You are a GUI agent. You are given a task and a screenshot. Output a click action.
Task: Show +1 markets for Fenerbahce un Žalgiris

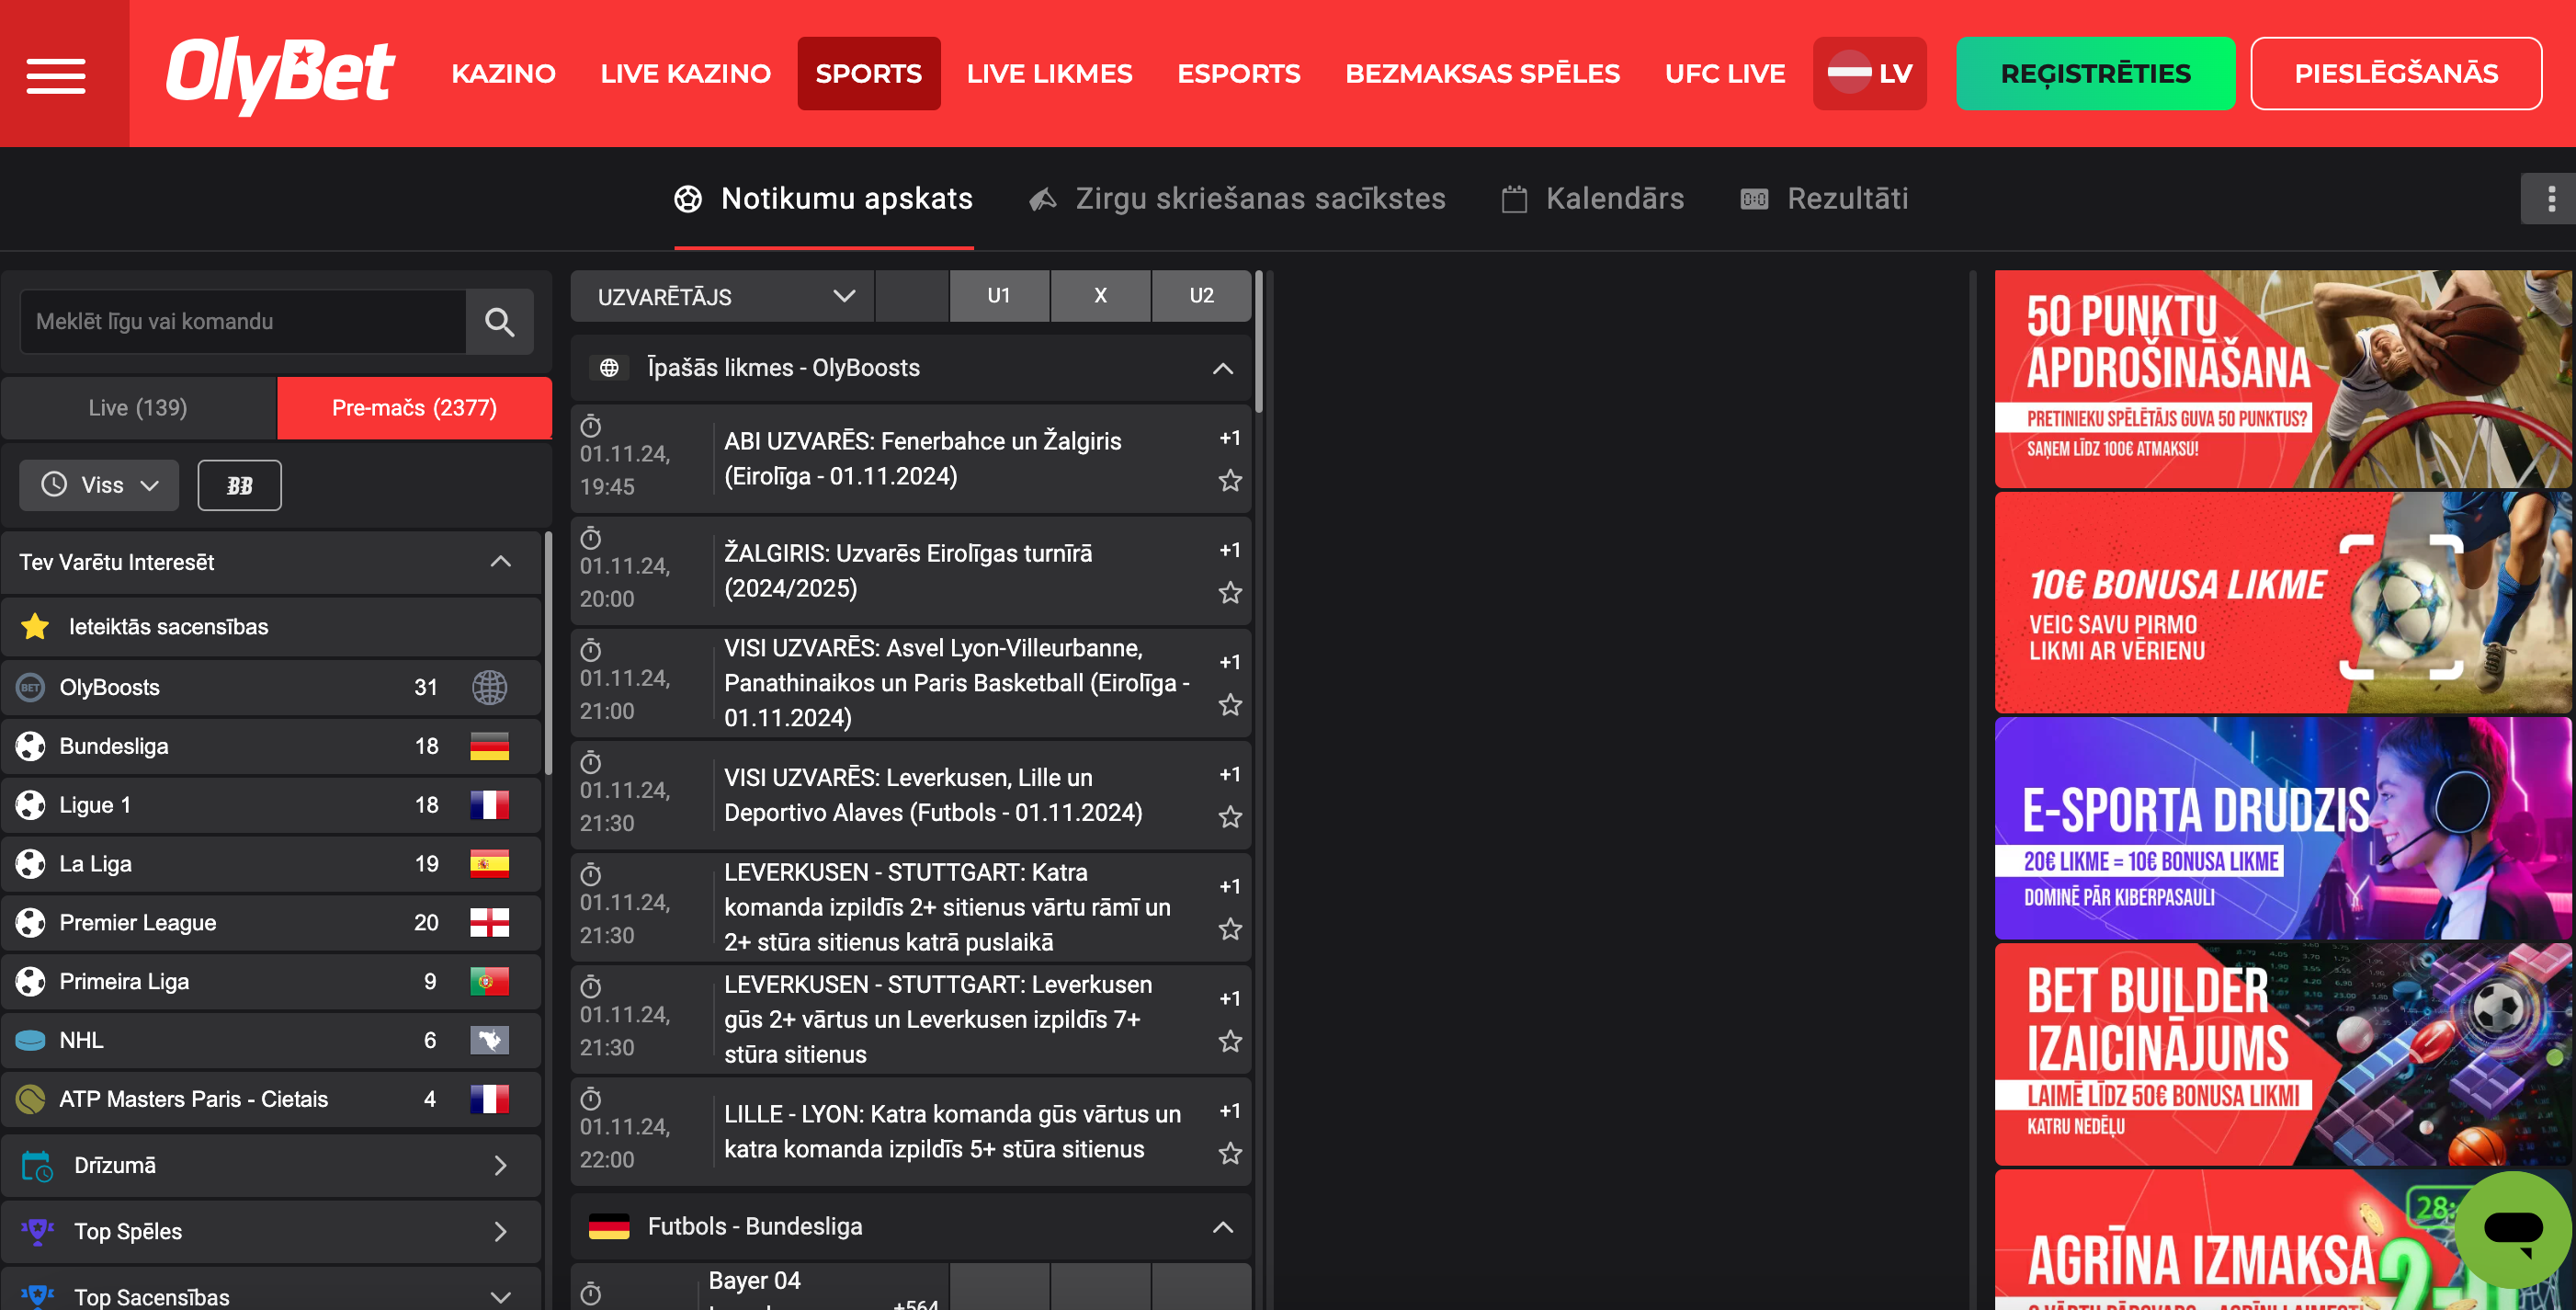[x=1230, y=438]
